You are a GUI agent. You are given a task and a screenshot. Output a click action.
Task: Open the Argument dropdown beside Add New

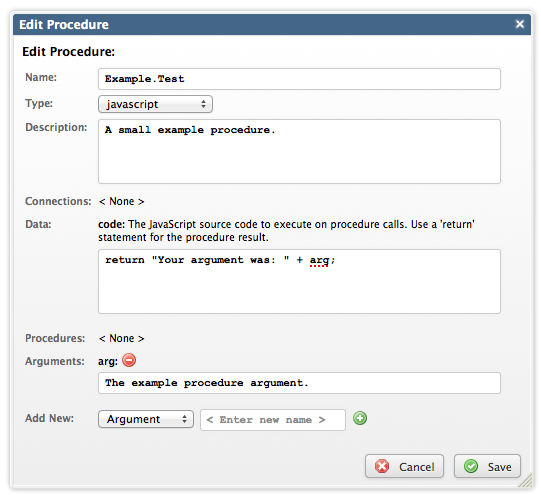tap(146, 419)
